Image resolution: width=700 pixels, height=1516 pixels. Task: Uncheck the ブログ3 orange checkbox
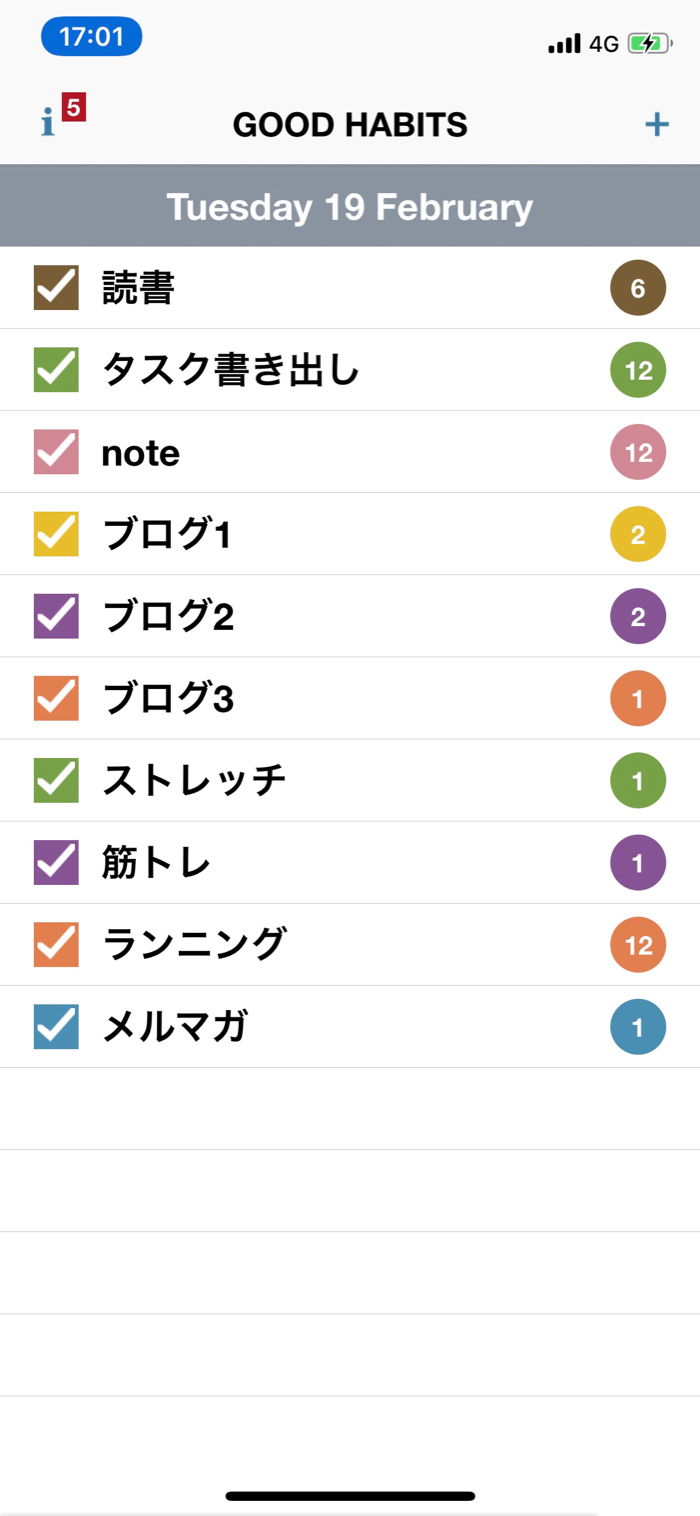[x=56, y=698]
